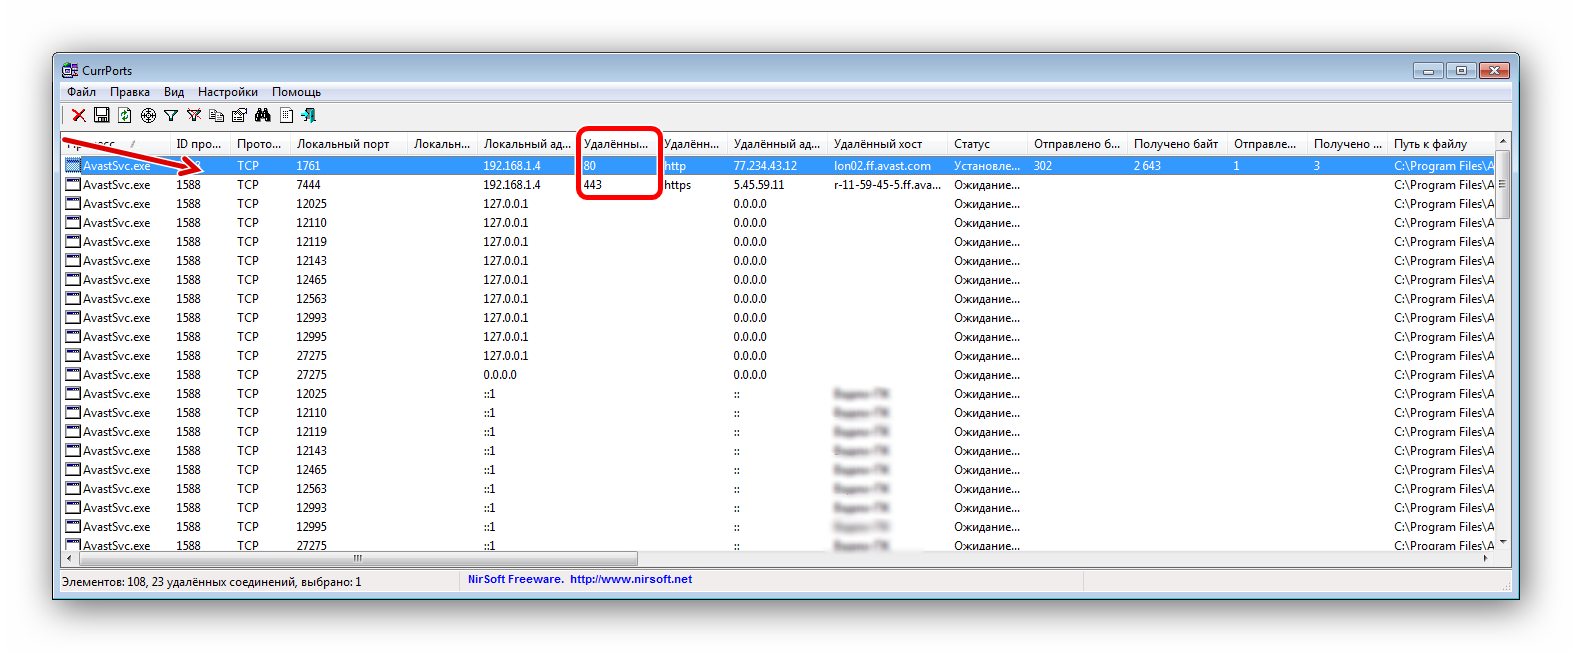Refresh the ports list via the toolbar
Viewport: 1572px width, 652px height.
pyautogui.click(x=125, y=115)
